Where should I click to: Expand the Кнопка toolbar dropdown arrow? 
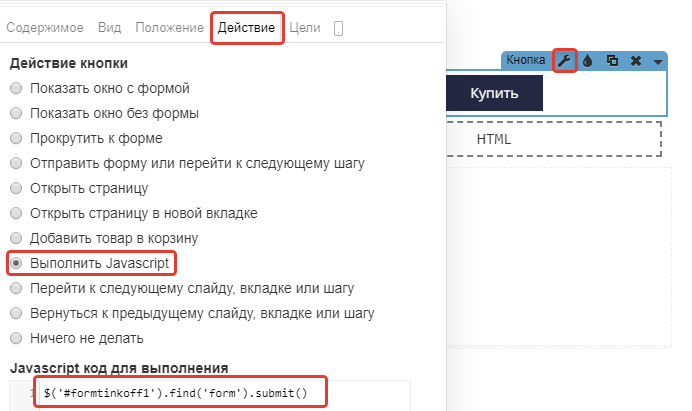[658, 62]
